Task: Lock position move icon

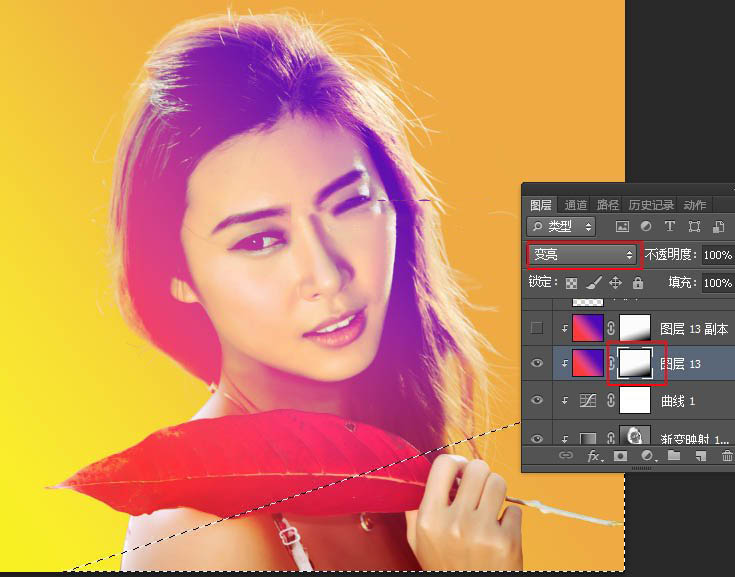Action: [x=615, y=283]
